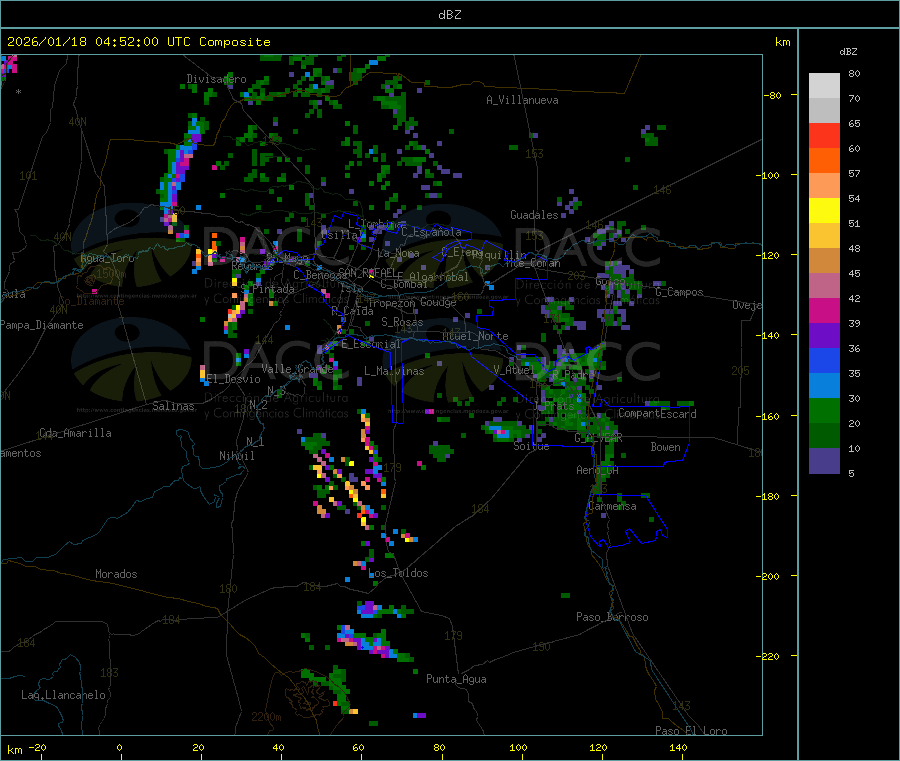
Task: Click the 'km' unit label at bottom left
Action: (15, 750)
